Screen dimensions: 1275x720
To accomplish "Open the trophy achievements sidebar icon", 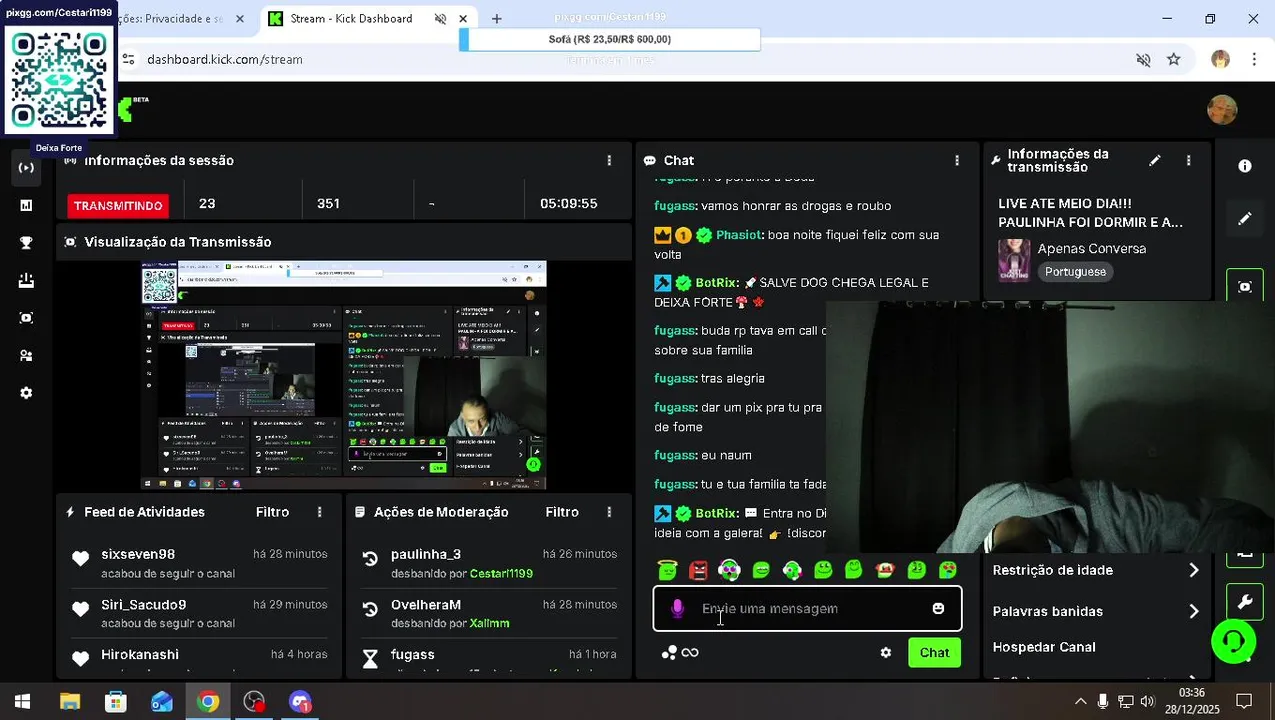I will click(x=26, y=243).
